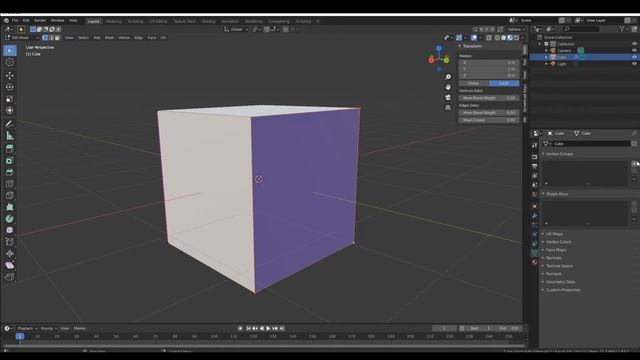The image size is (640, 360).
Task: Click the Local button in Transform panel
Action: click(504, 83)
